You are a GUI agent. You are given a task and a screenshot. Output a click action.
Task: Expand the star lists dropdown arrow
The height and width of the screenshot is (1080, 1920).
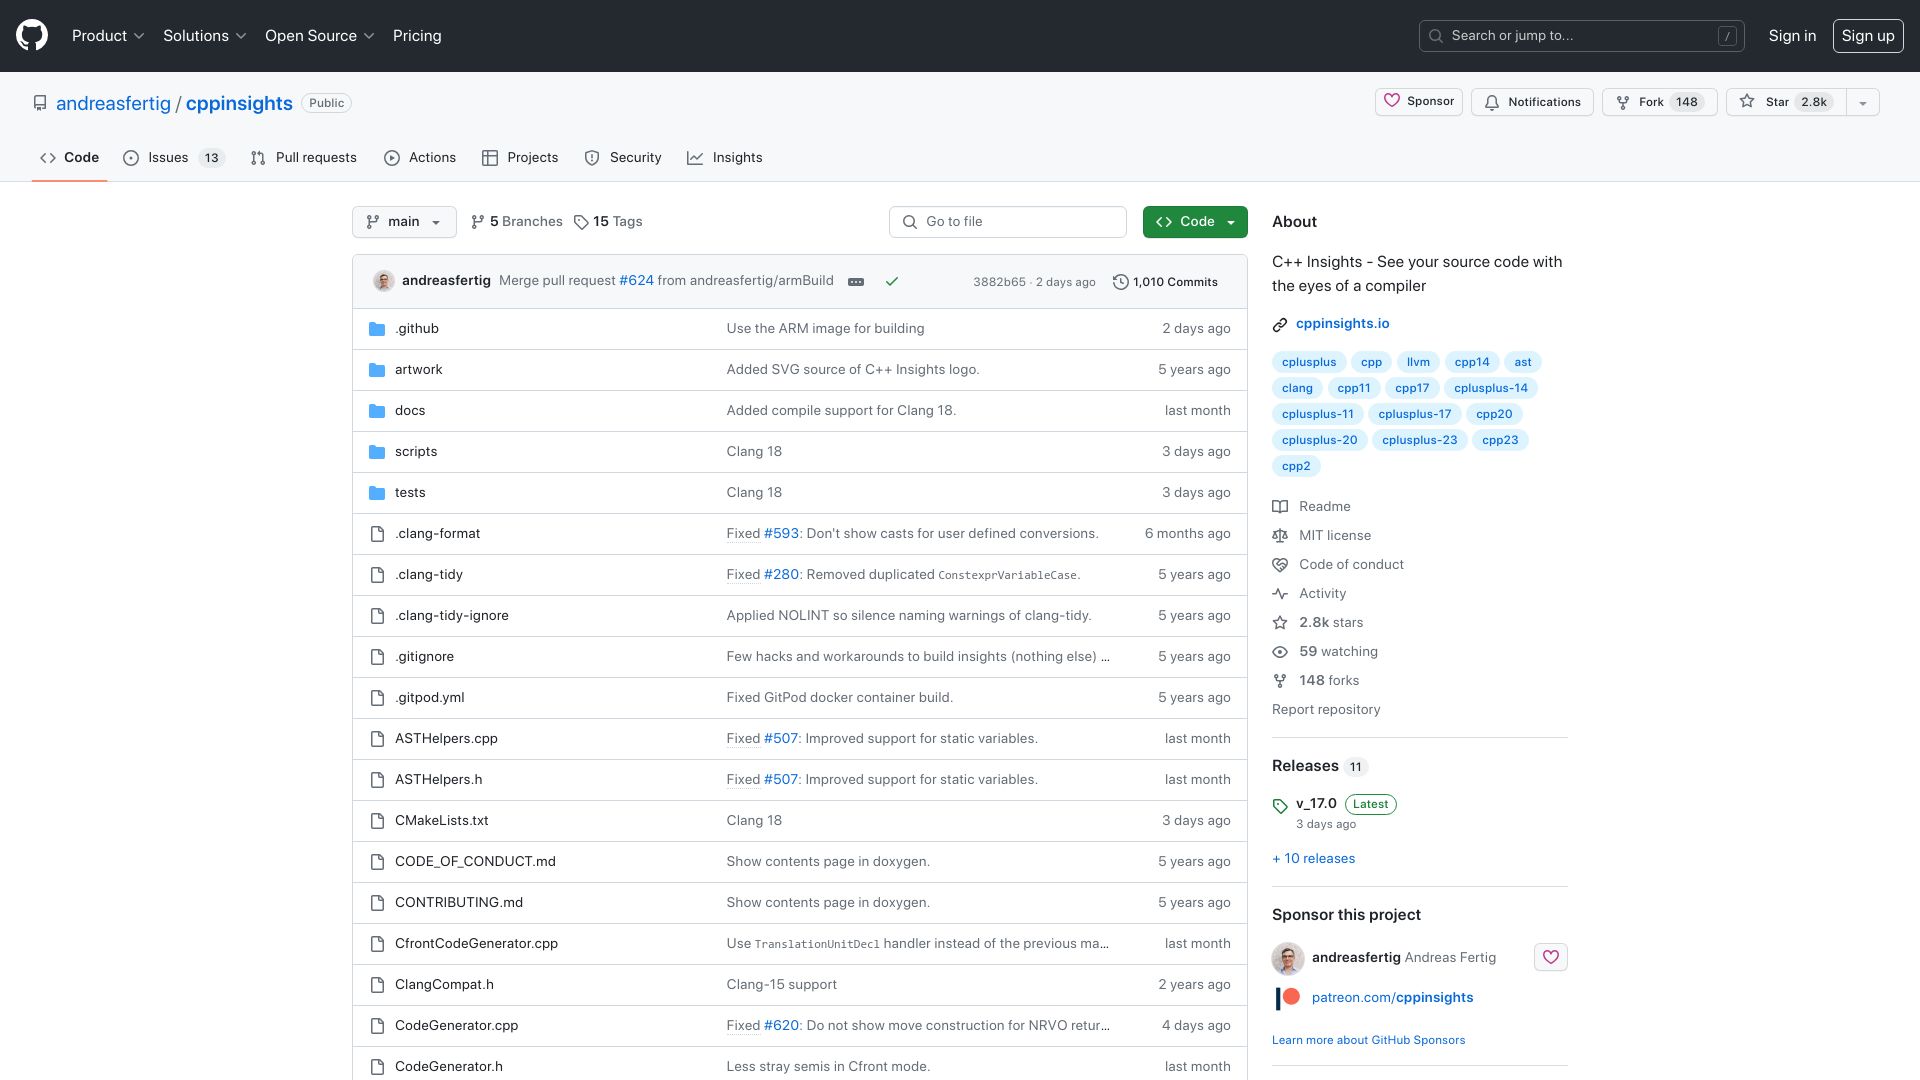click(1862, 102)
